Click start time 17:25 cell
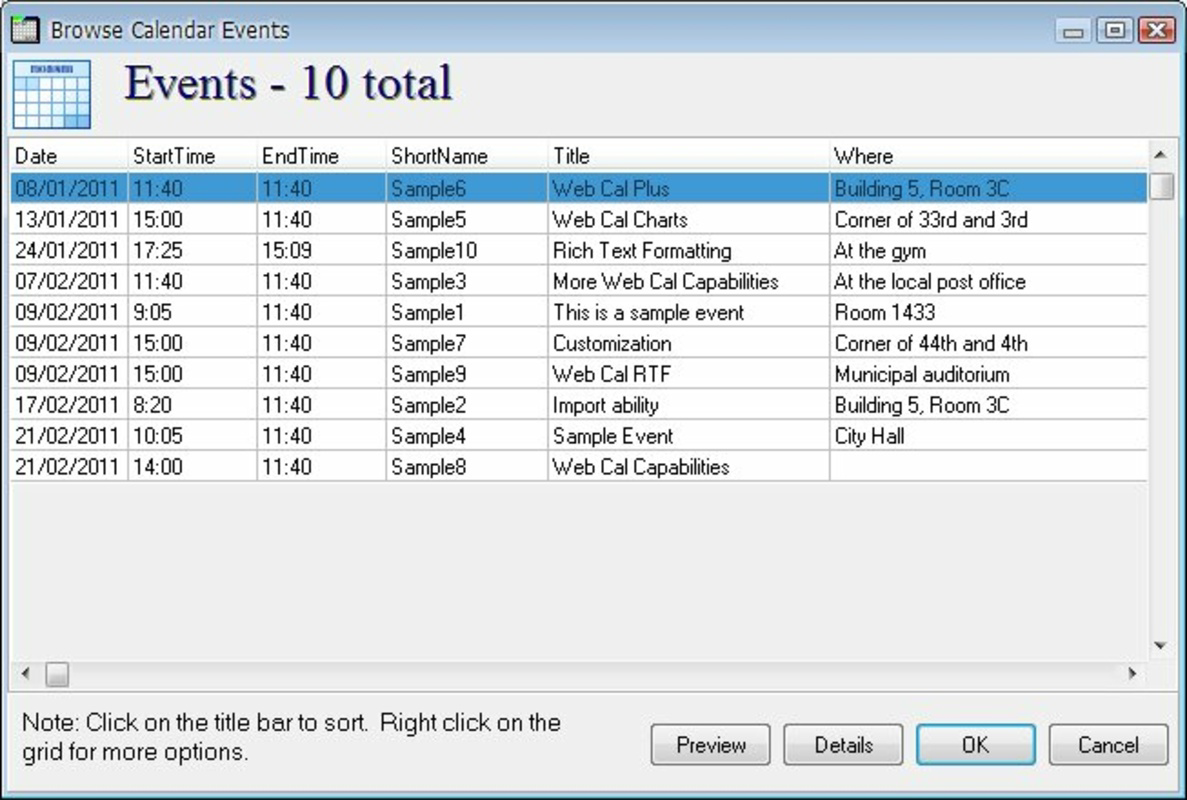 (x=192, y=251)
